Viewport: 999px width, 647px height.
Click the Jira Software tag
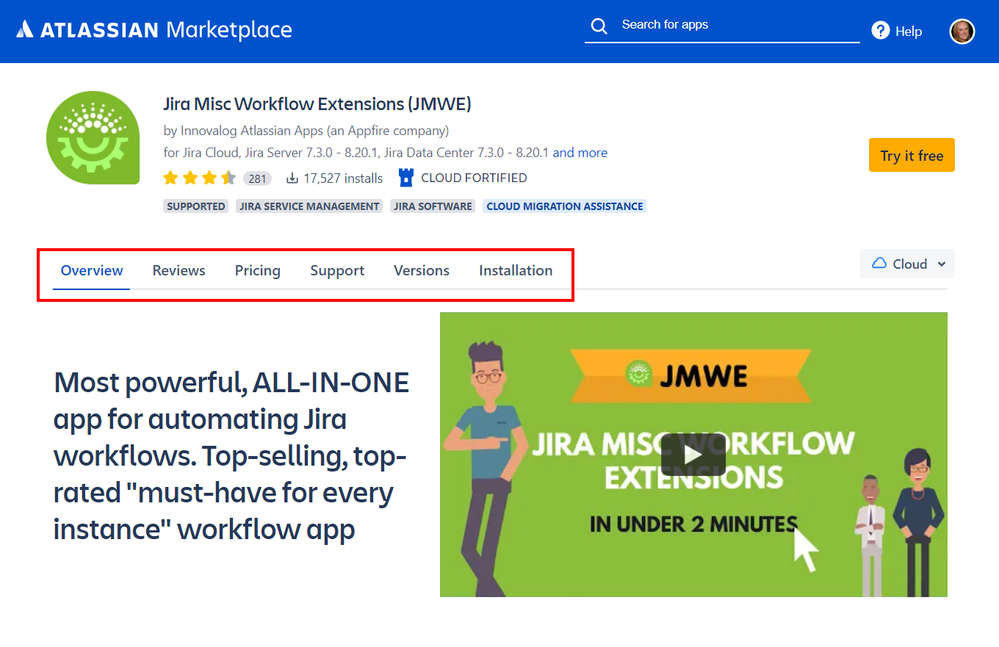(433, 206)
